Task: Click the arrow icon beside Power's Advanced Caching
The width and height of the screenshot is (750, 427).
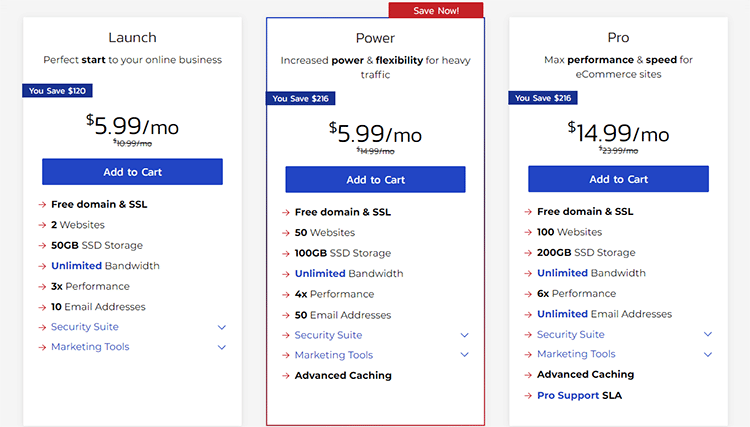Action: point(285,376)
